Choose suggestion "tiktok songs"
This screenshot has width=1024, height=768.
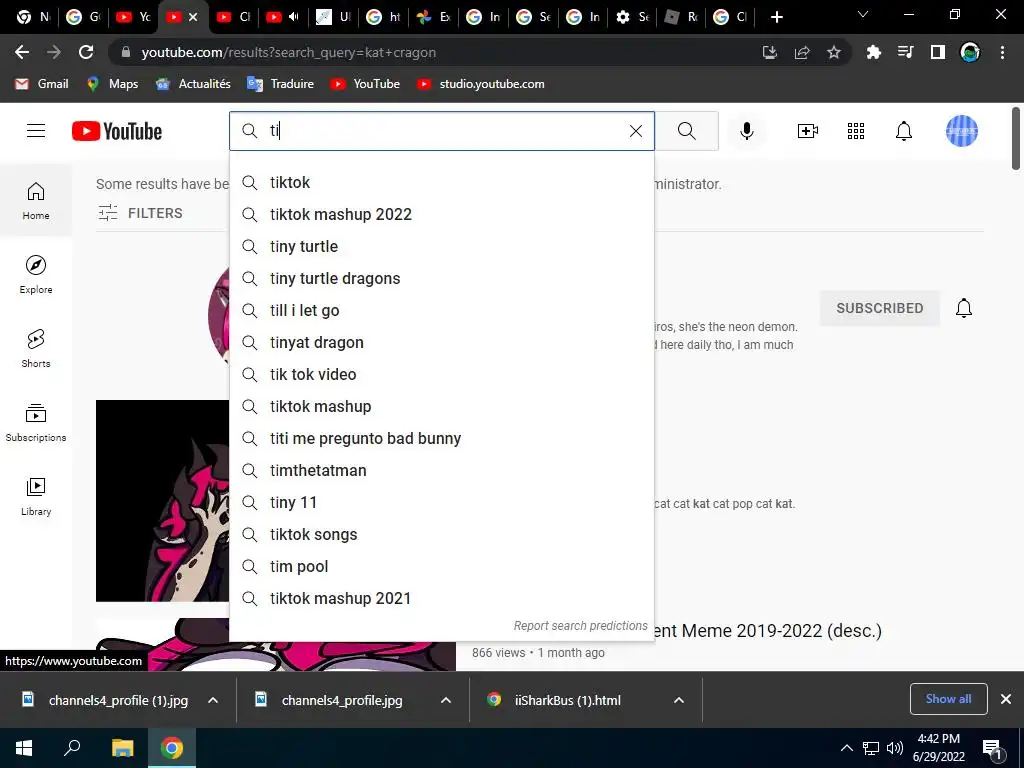coord(441,534)
